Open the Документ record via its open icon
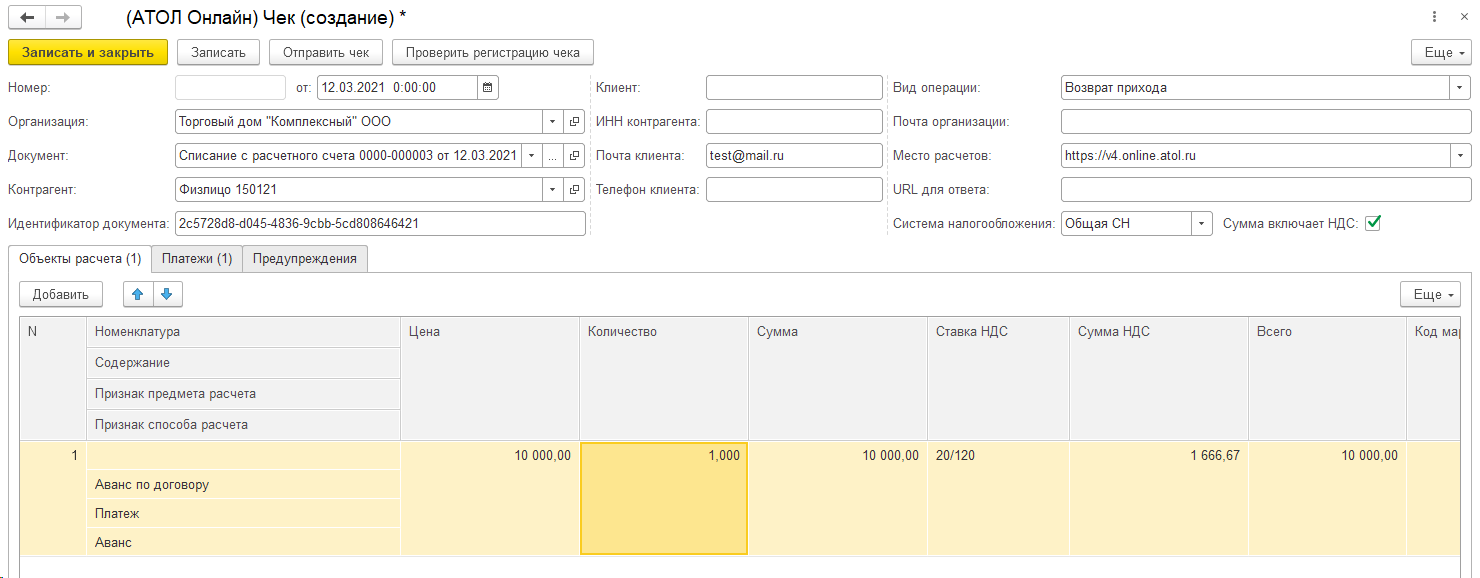1480x578 pixels. (575, 156)
